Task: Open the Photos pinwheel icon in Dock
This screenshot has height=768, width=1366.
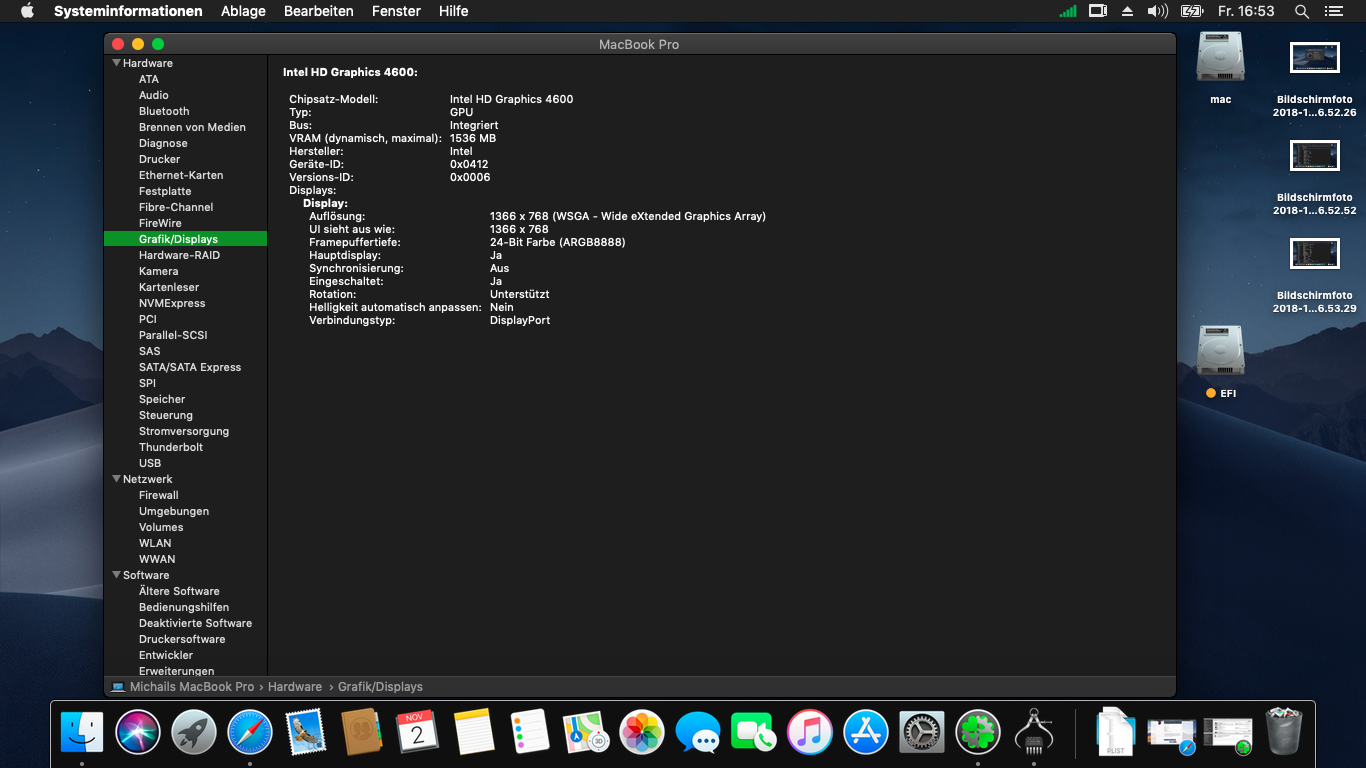Action: click(642, 732)
